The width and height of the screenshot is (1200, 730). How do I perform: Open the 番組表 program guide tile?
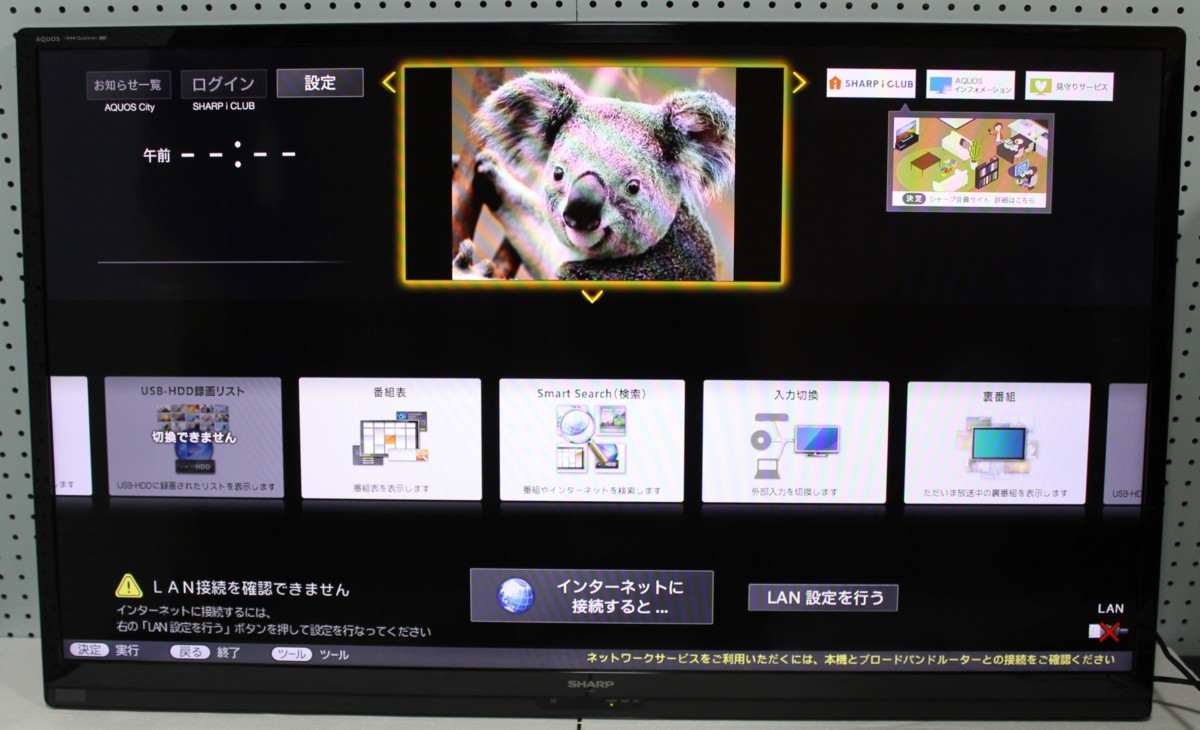coord(390,438)
